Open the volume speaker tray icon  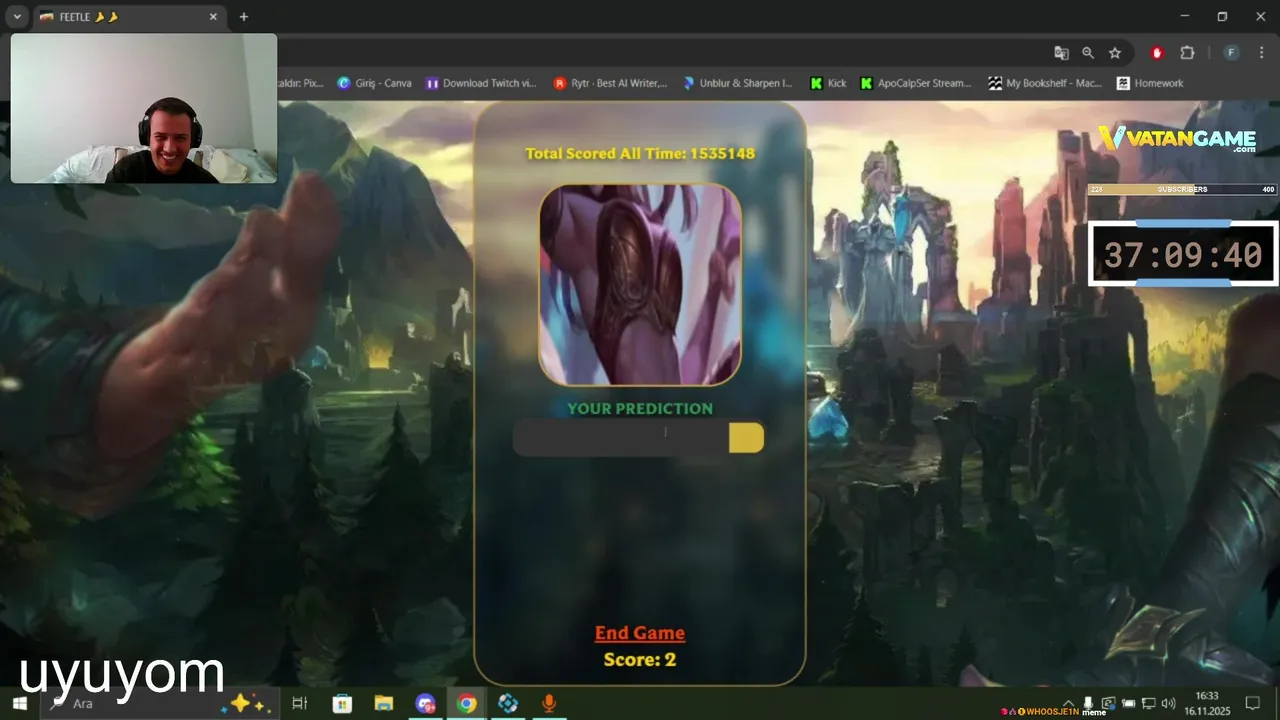[1168, 704]
